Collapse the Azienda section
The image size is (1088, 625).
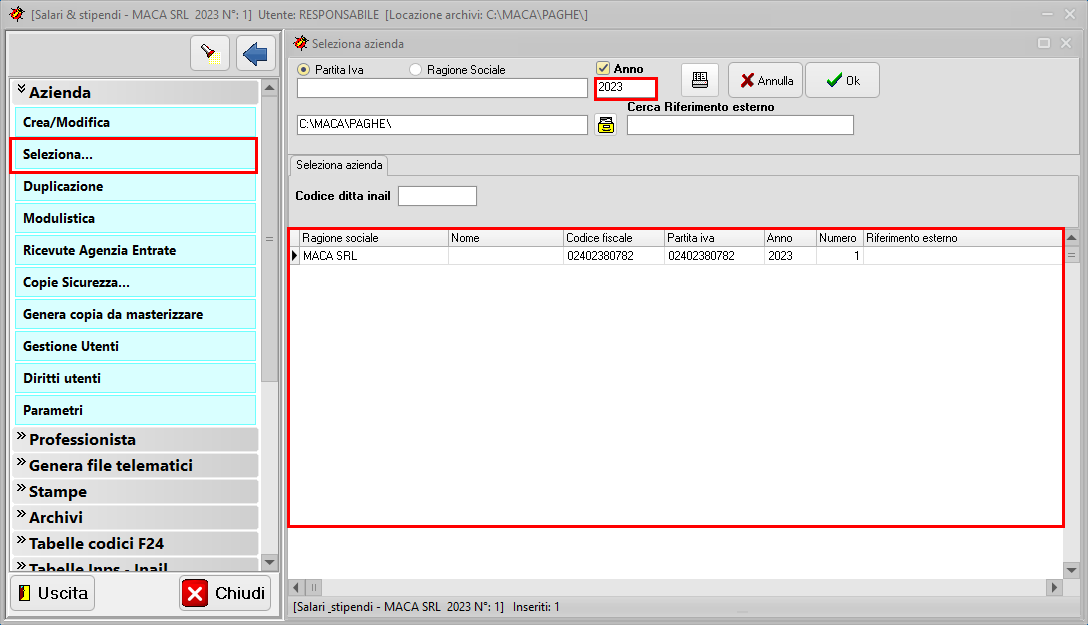[x=134, y=92]
